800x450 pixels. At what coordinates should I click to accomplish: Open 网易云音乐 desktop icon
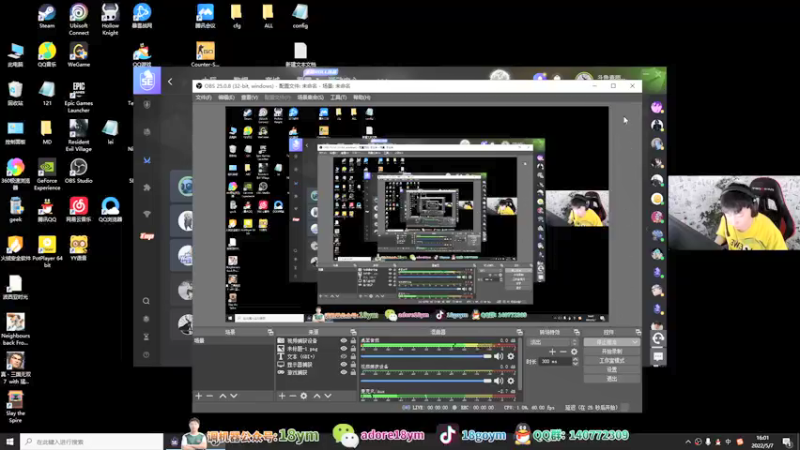click(79, 210)
